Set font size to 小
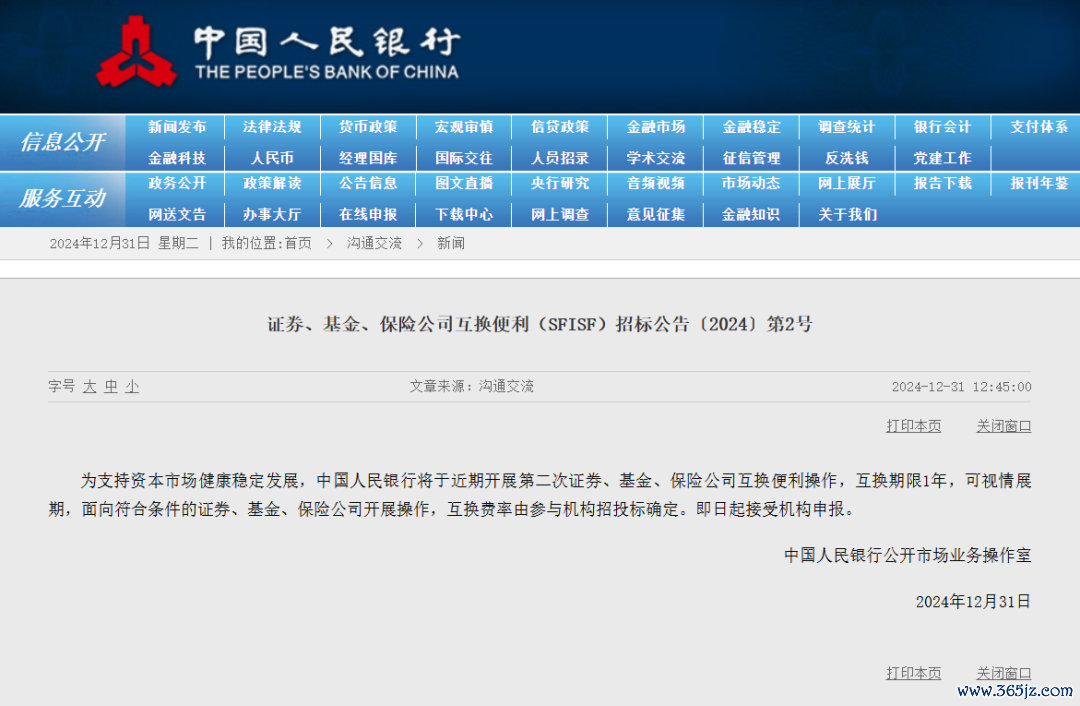This screenshot has width=1080, height=706. tap(132, 386)
